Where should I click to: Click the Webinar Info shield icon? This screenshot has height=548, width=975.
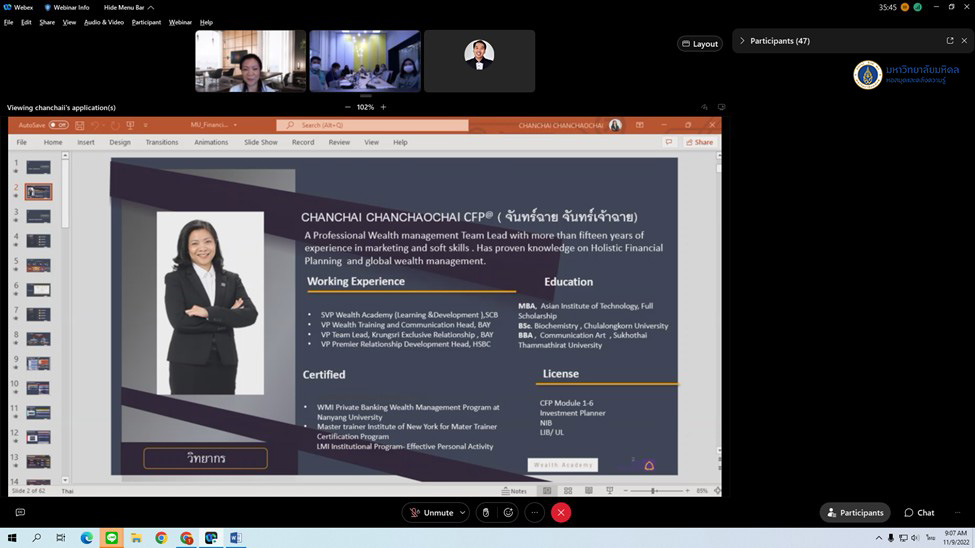coord(48,7)
